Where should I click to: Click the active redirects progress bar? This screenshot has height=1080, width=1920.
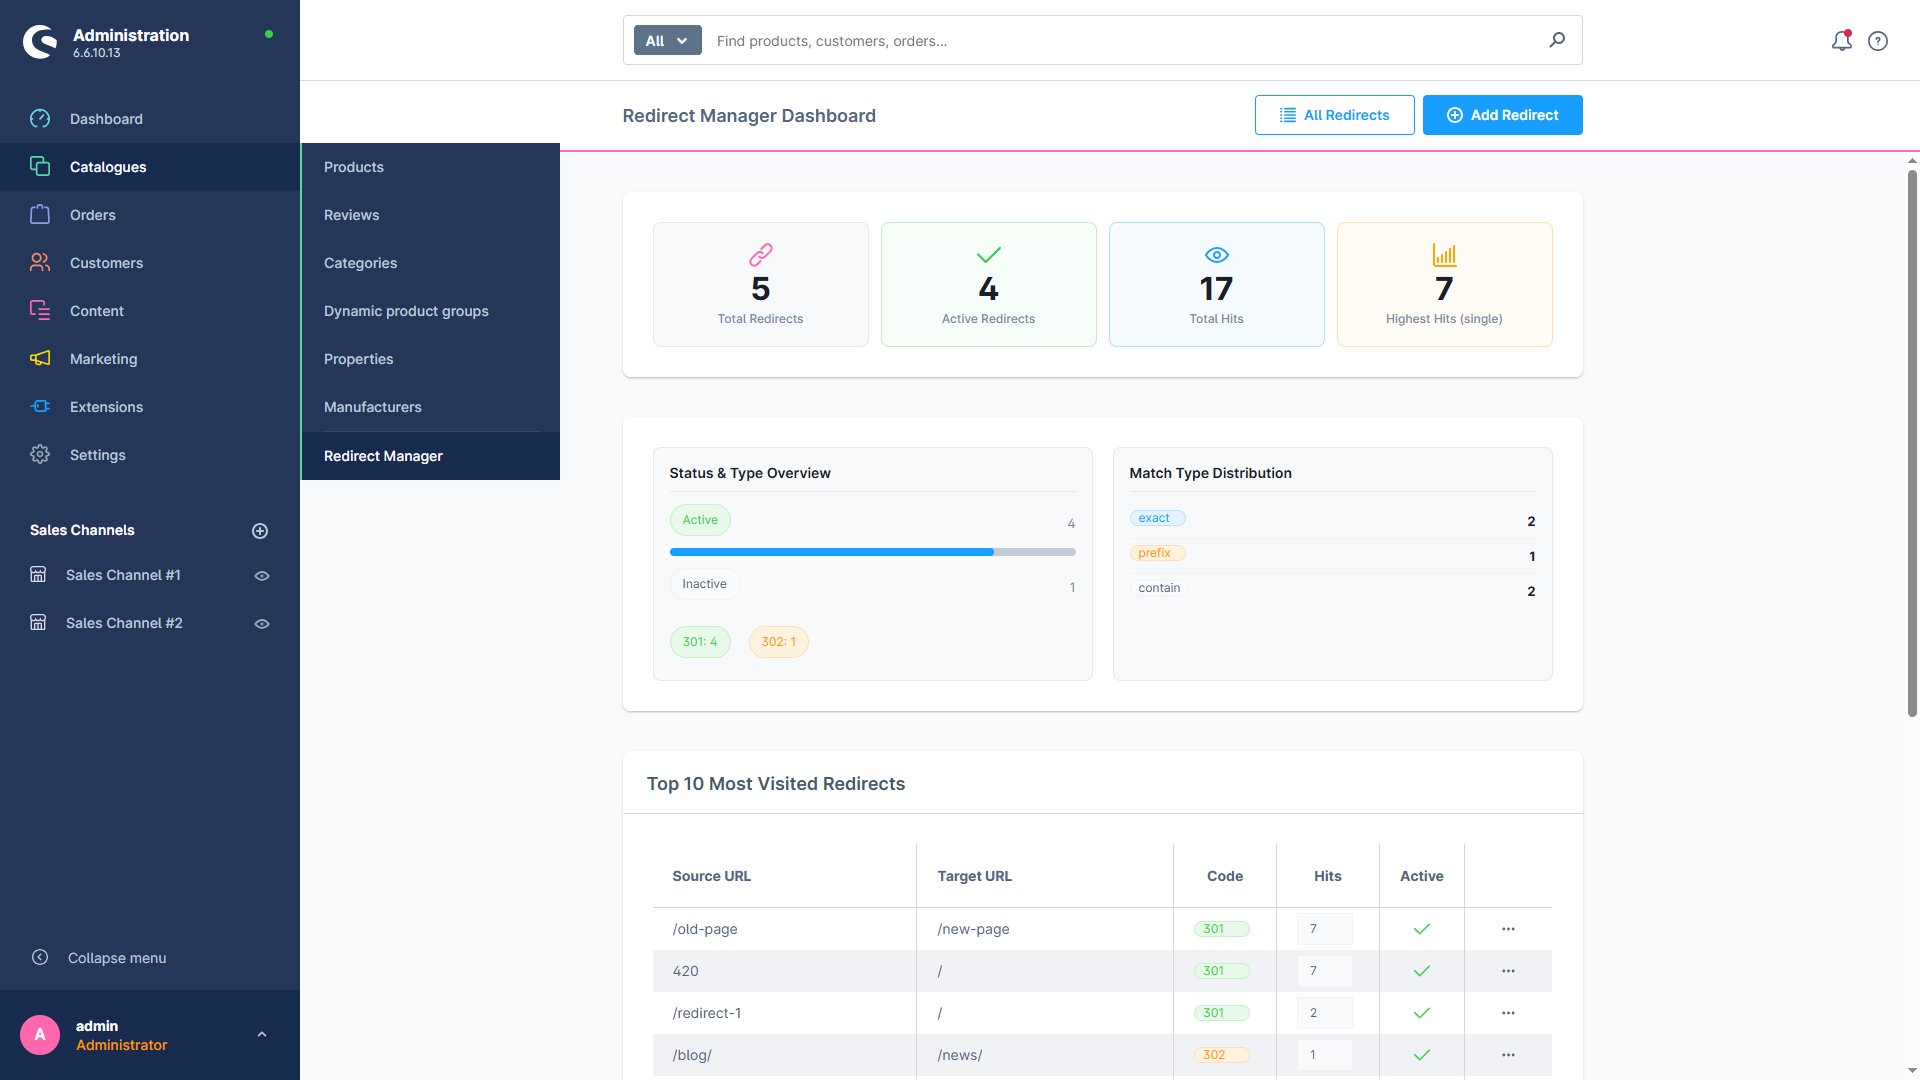[x=872, y=552]
